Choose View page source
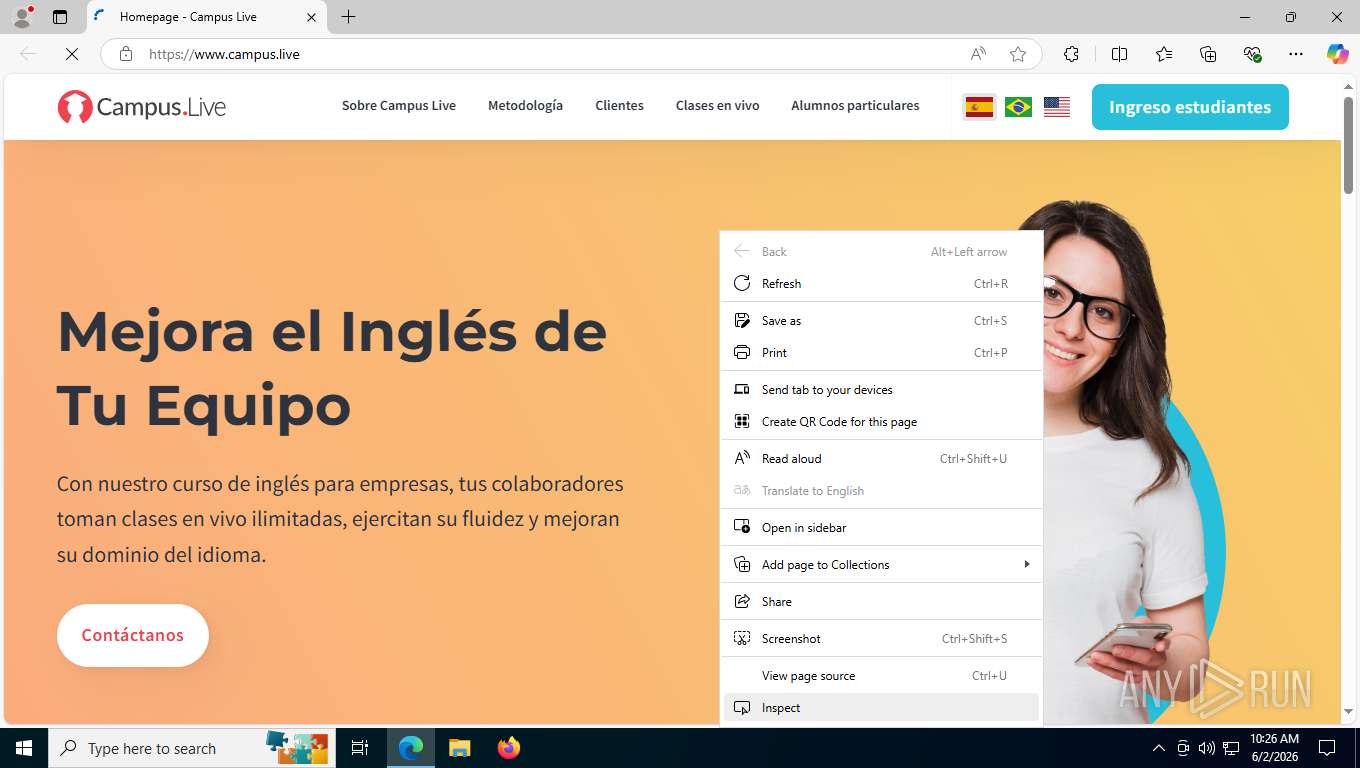 point(881,675)
